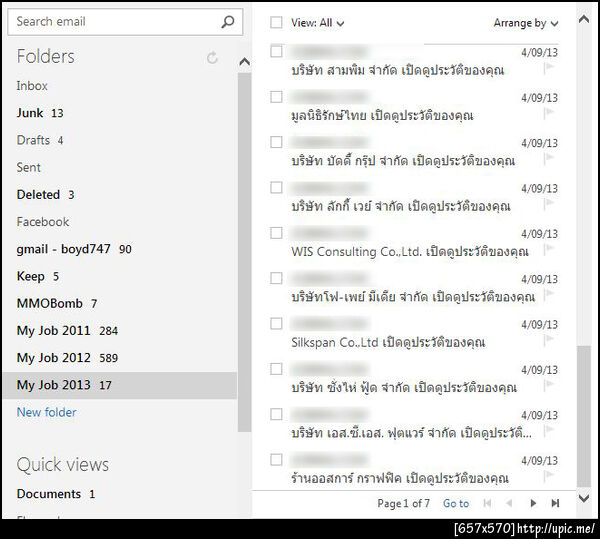Open the My Job 2013 folder
Viewport: 600px width, 539px height.
coord(119,385)
